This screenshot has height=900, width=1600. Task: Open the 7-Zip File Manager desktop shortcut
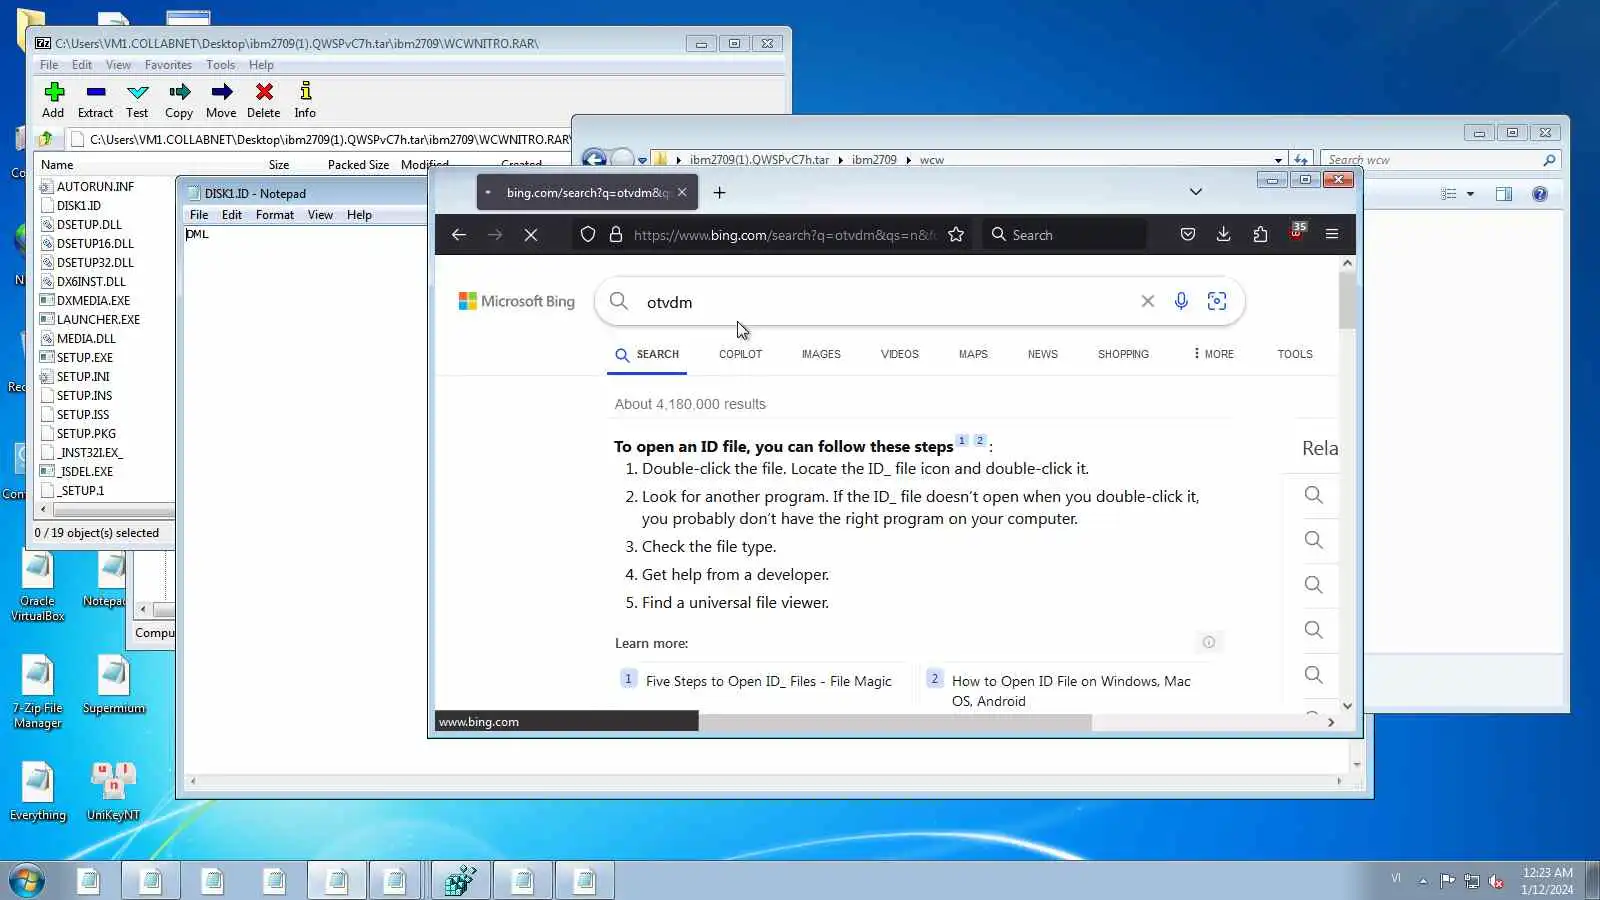point(38,691)
